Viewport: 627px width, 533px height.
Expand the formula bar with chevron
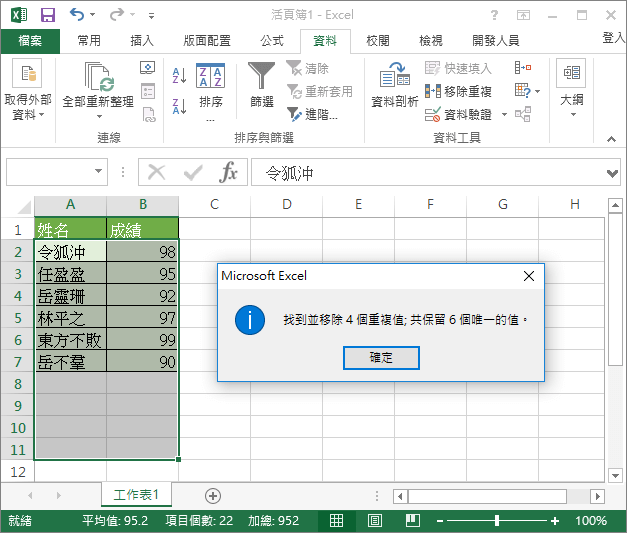[612, 172]
